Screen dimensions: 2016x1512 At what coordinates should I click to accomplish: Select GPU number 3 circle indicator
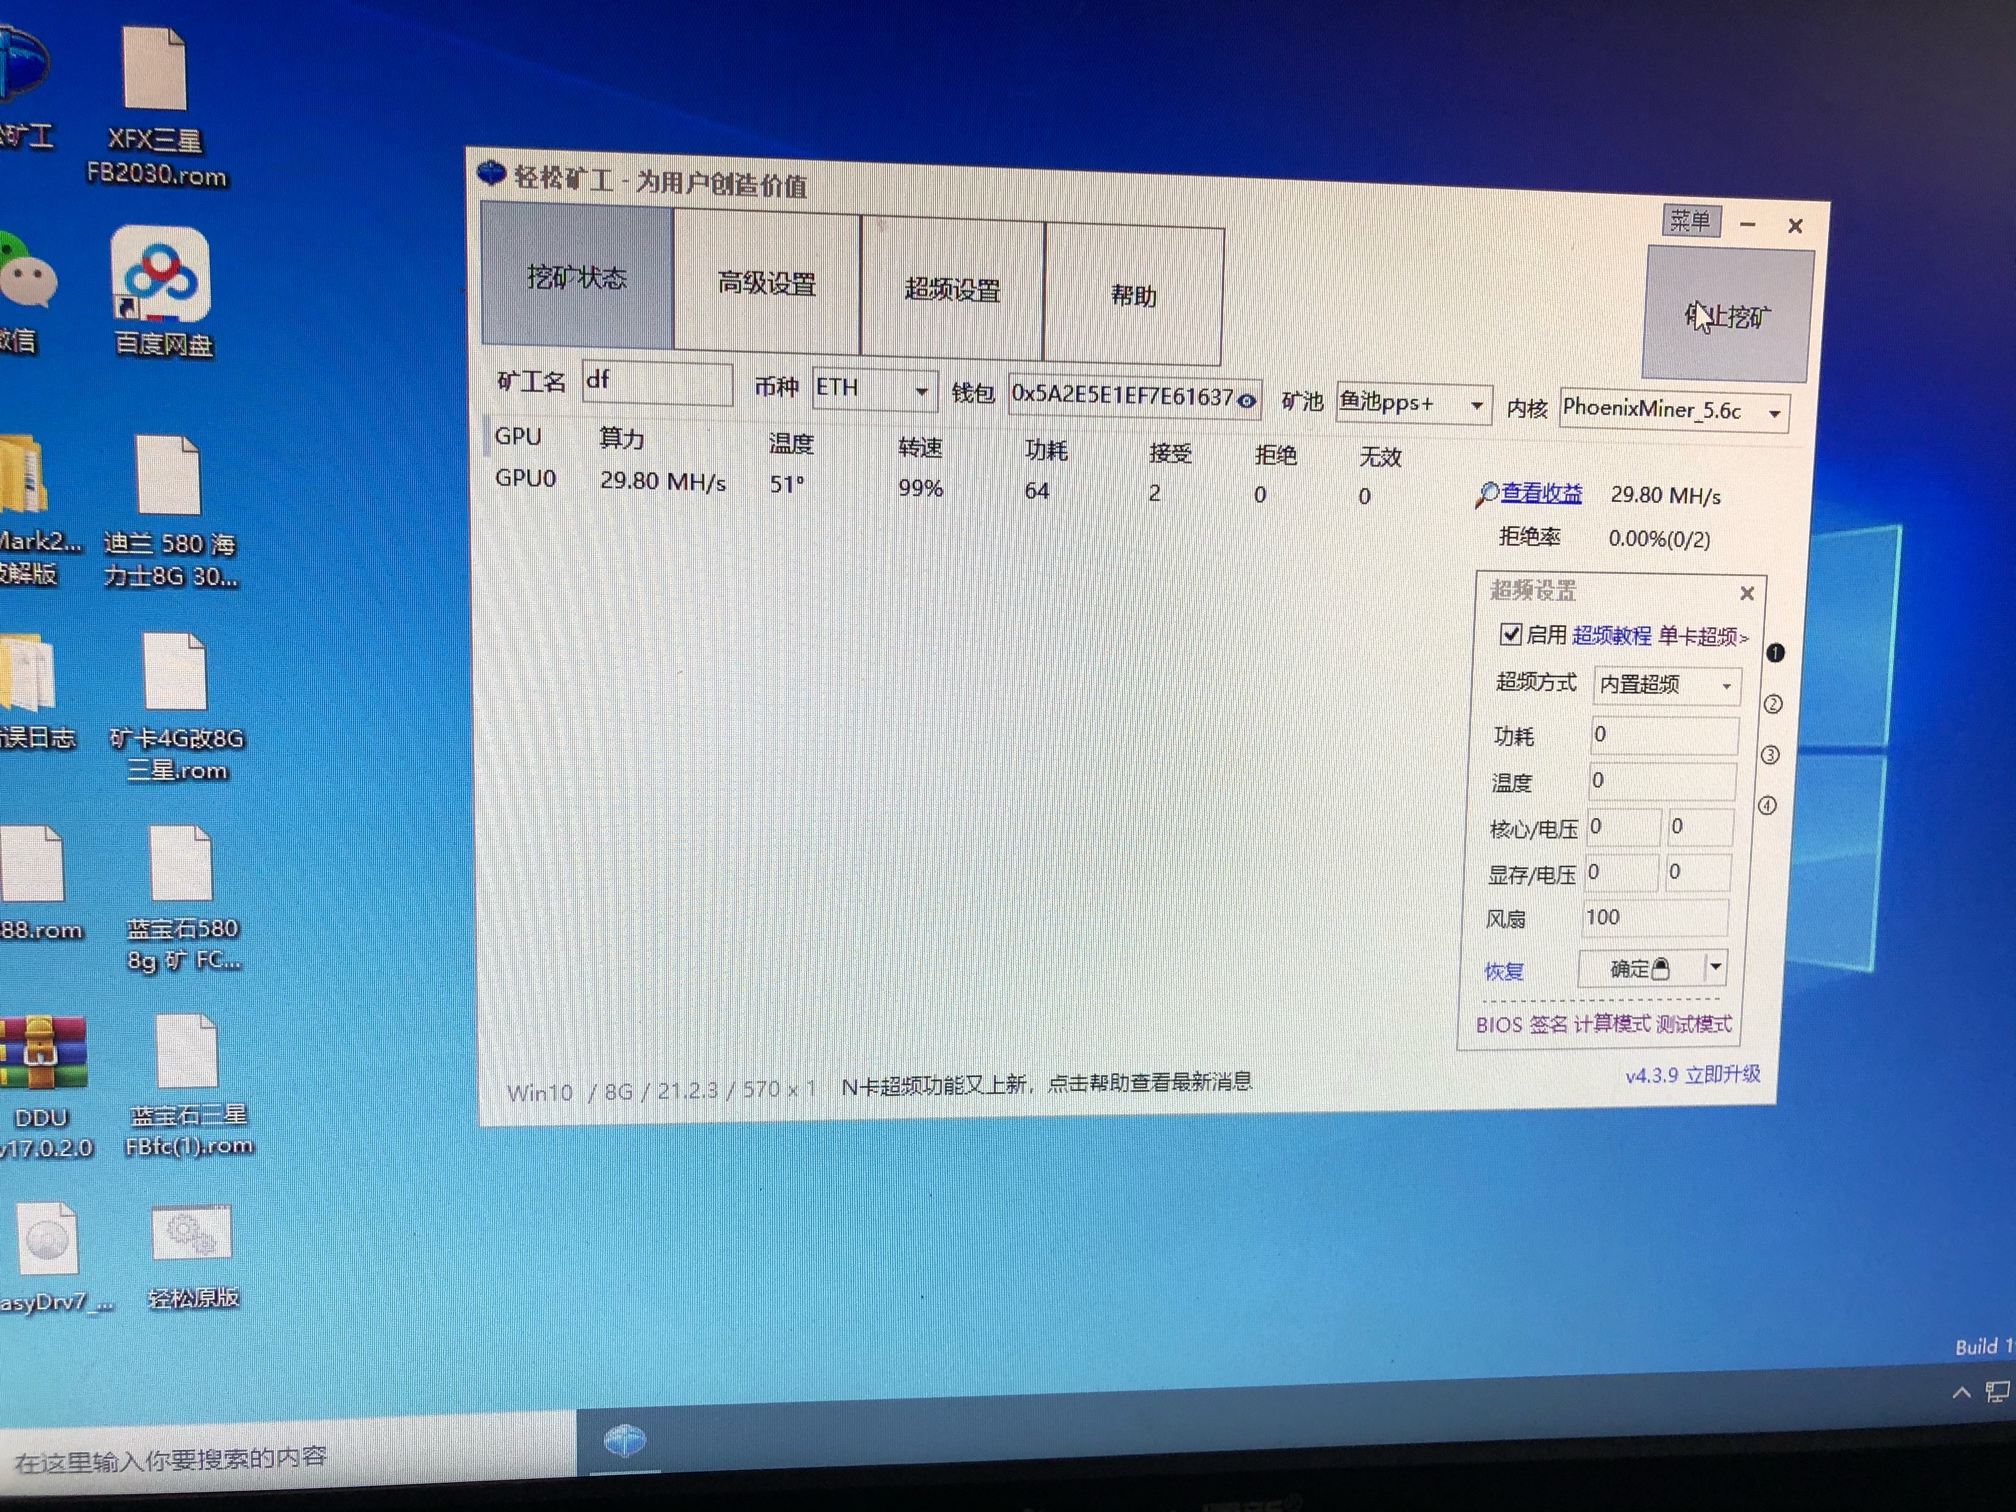pyautogui.click(x=1770, y=755)
